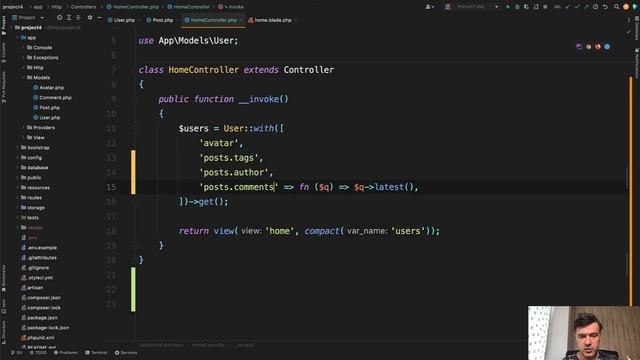Expand the Providers folder
The width and height of the screenshot is (640, 360).
click(x=24, y=127)
